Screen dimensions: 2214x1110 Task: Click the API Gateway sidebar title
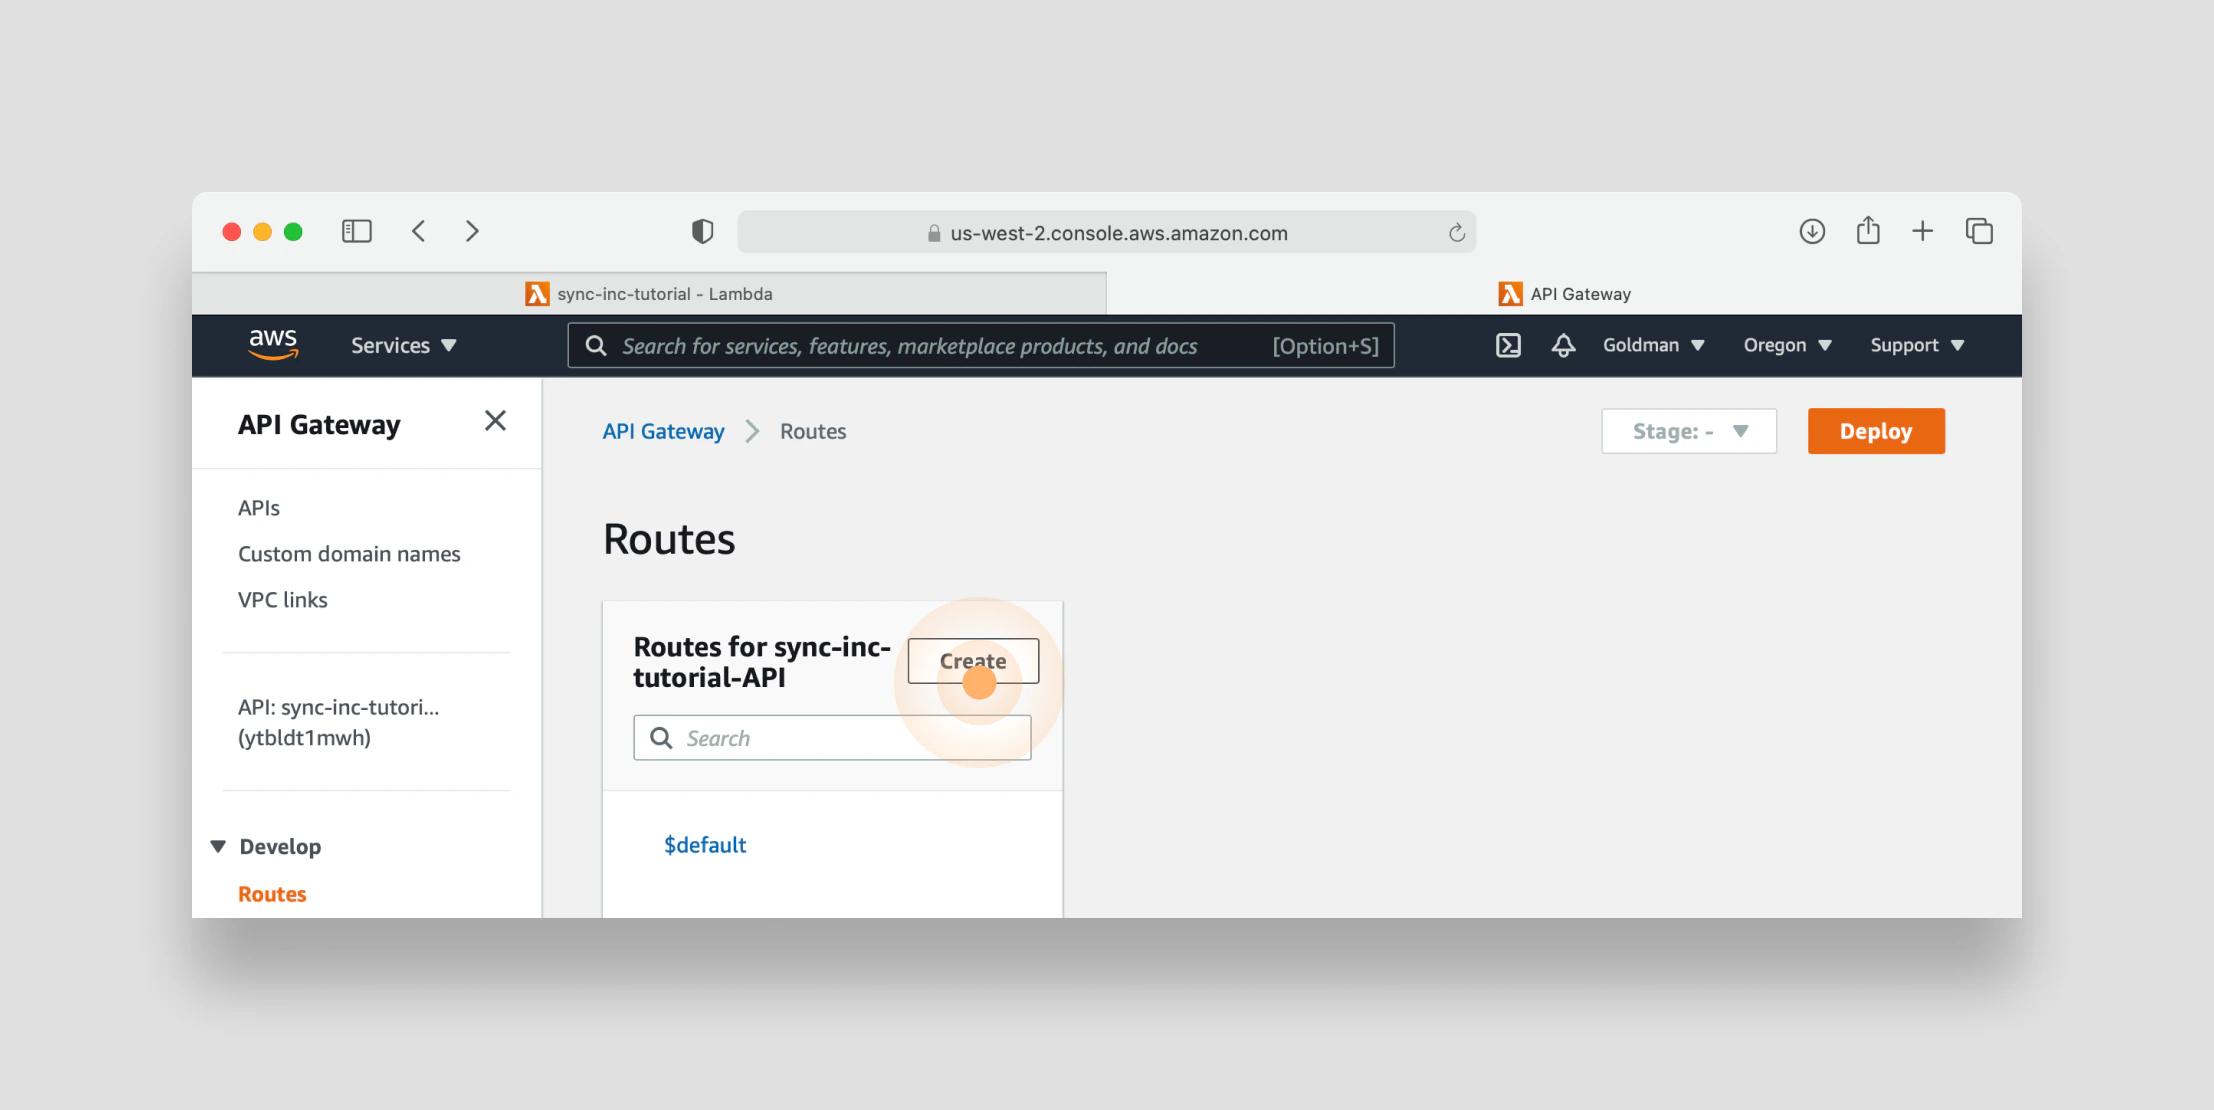tap(319, 425)
